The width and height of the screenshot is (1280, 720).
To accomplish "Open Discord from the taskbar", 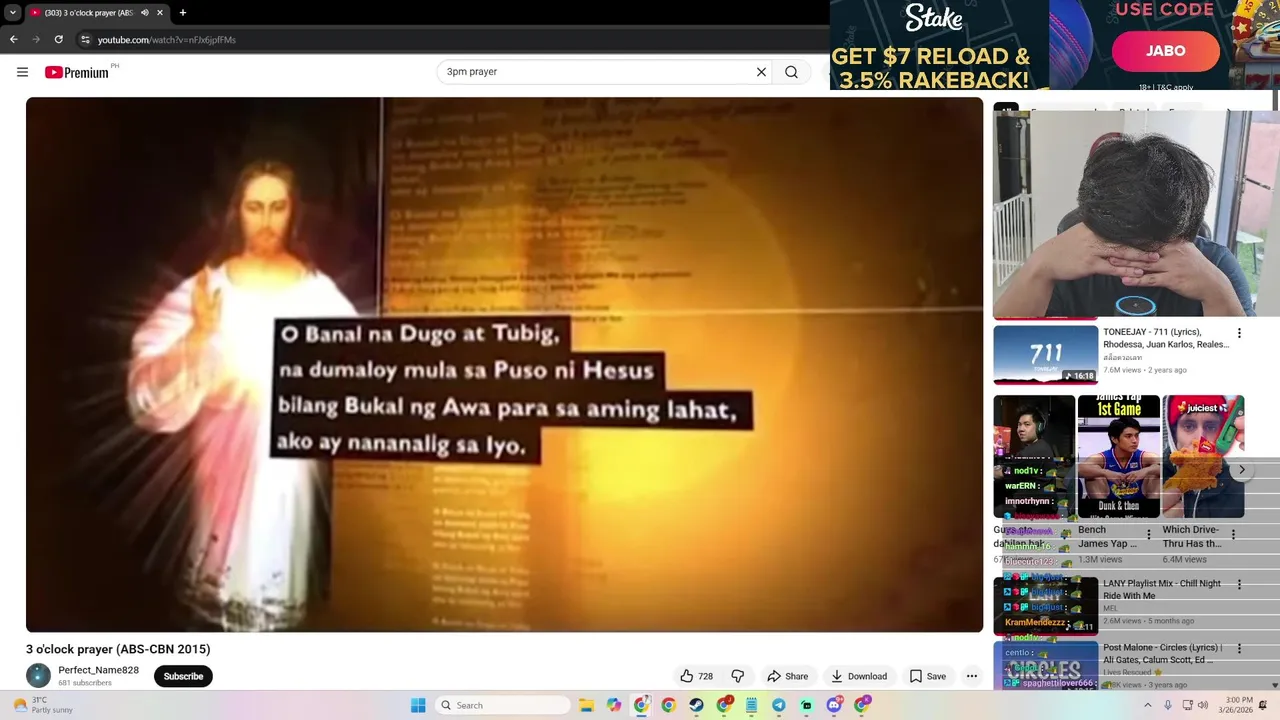I will pyautogui.click(x=834, y=705).
